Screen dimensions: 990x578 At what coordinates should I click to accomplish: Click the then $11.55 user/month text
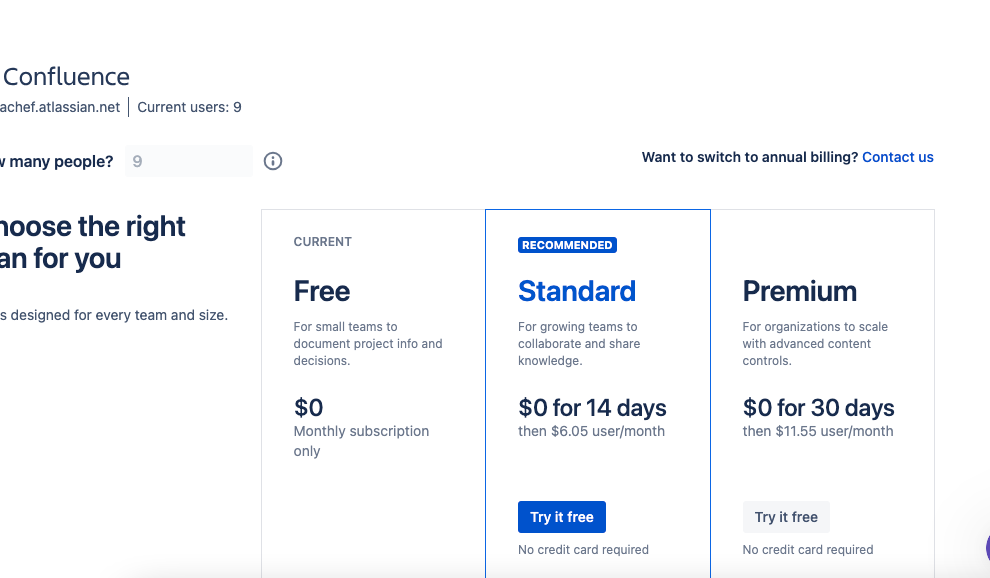(x=818, y=431)
